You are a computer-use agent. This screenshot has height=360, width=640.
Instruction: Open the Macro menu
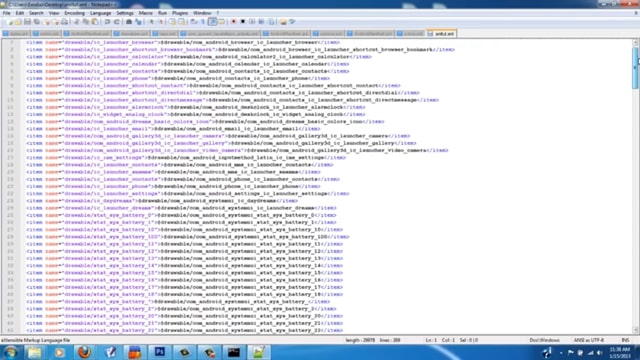[x=146, y=13]
